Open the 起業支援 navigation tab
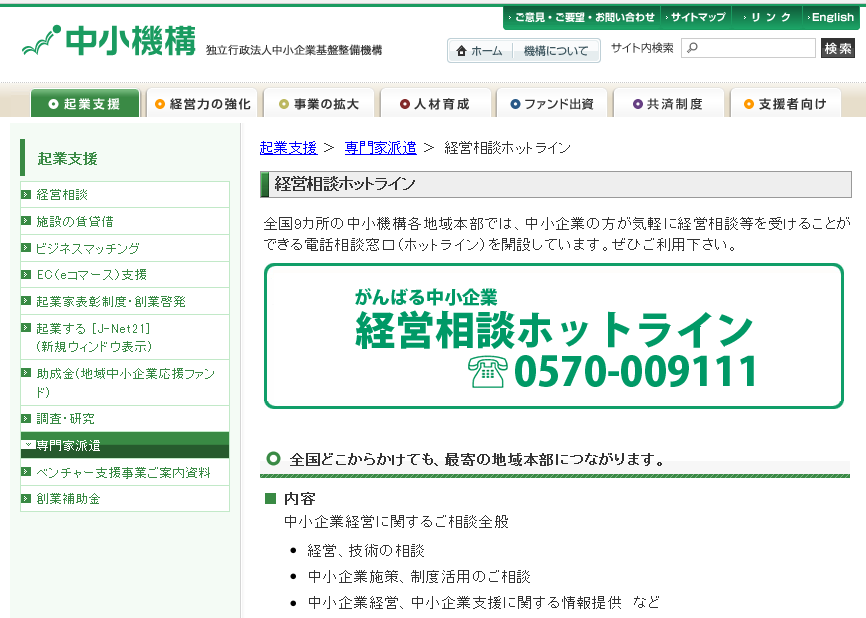The image size is (866, 618). (85, 104)
